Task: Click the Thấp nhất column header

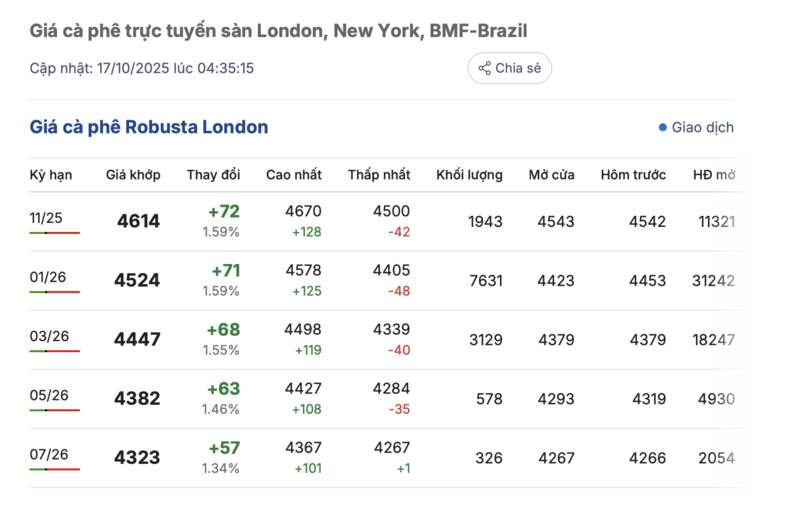Action: (379, 175)
